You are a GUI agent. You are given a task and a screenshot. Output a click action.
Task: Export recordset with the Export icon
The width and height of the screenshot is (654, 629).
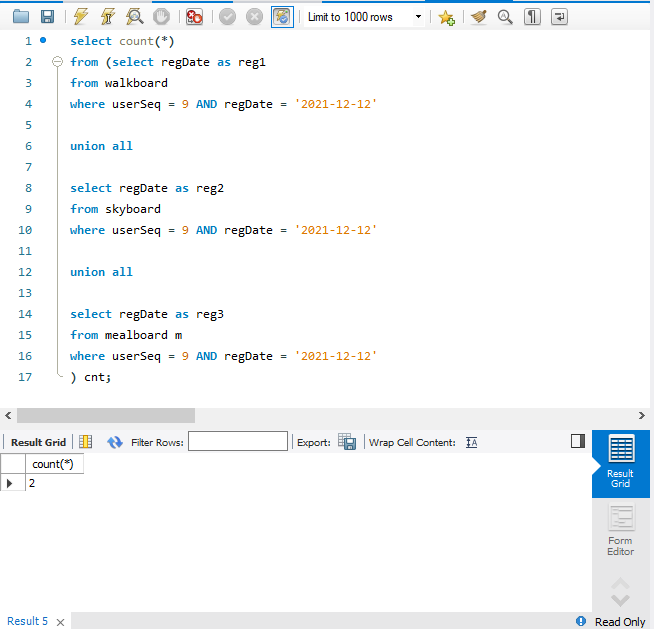coord(347,442)
